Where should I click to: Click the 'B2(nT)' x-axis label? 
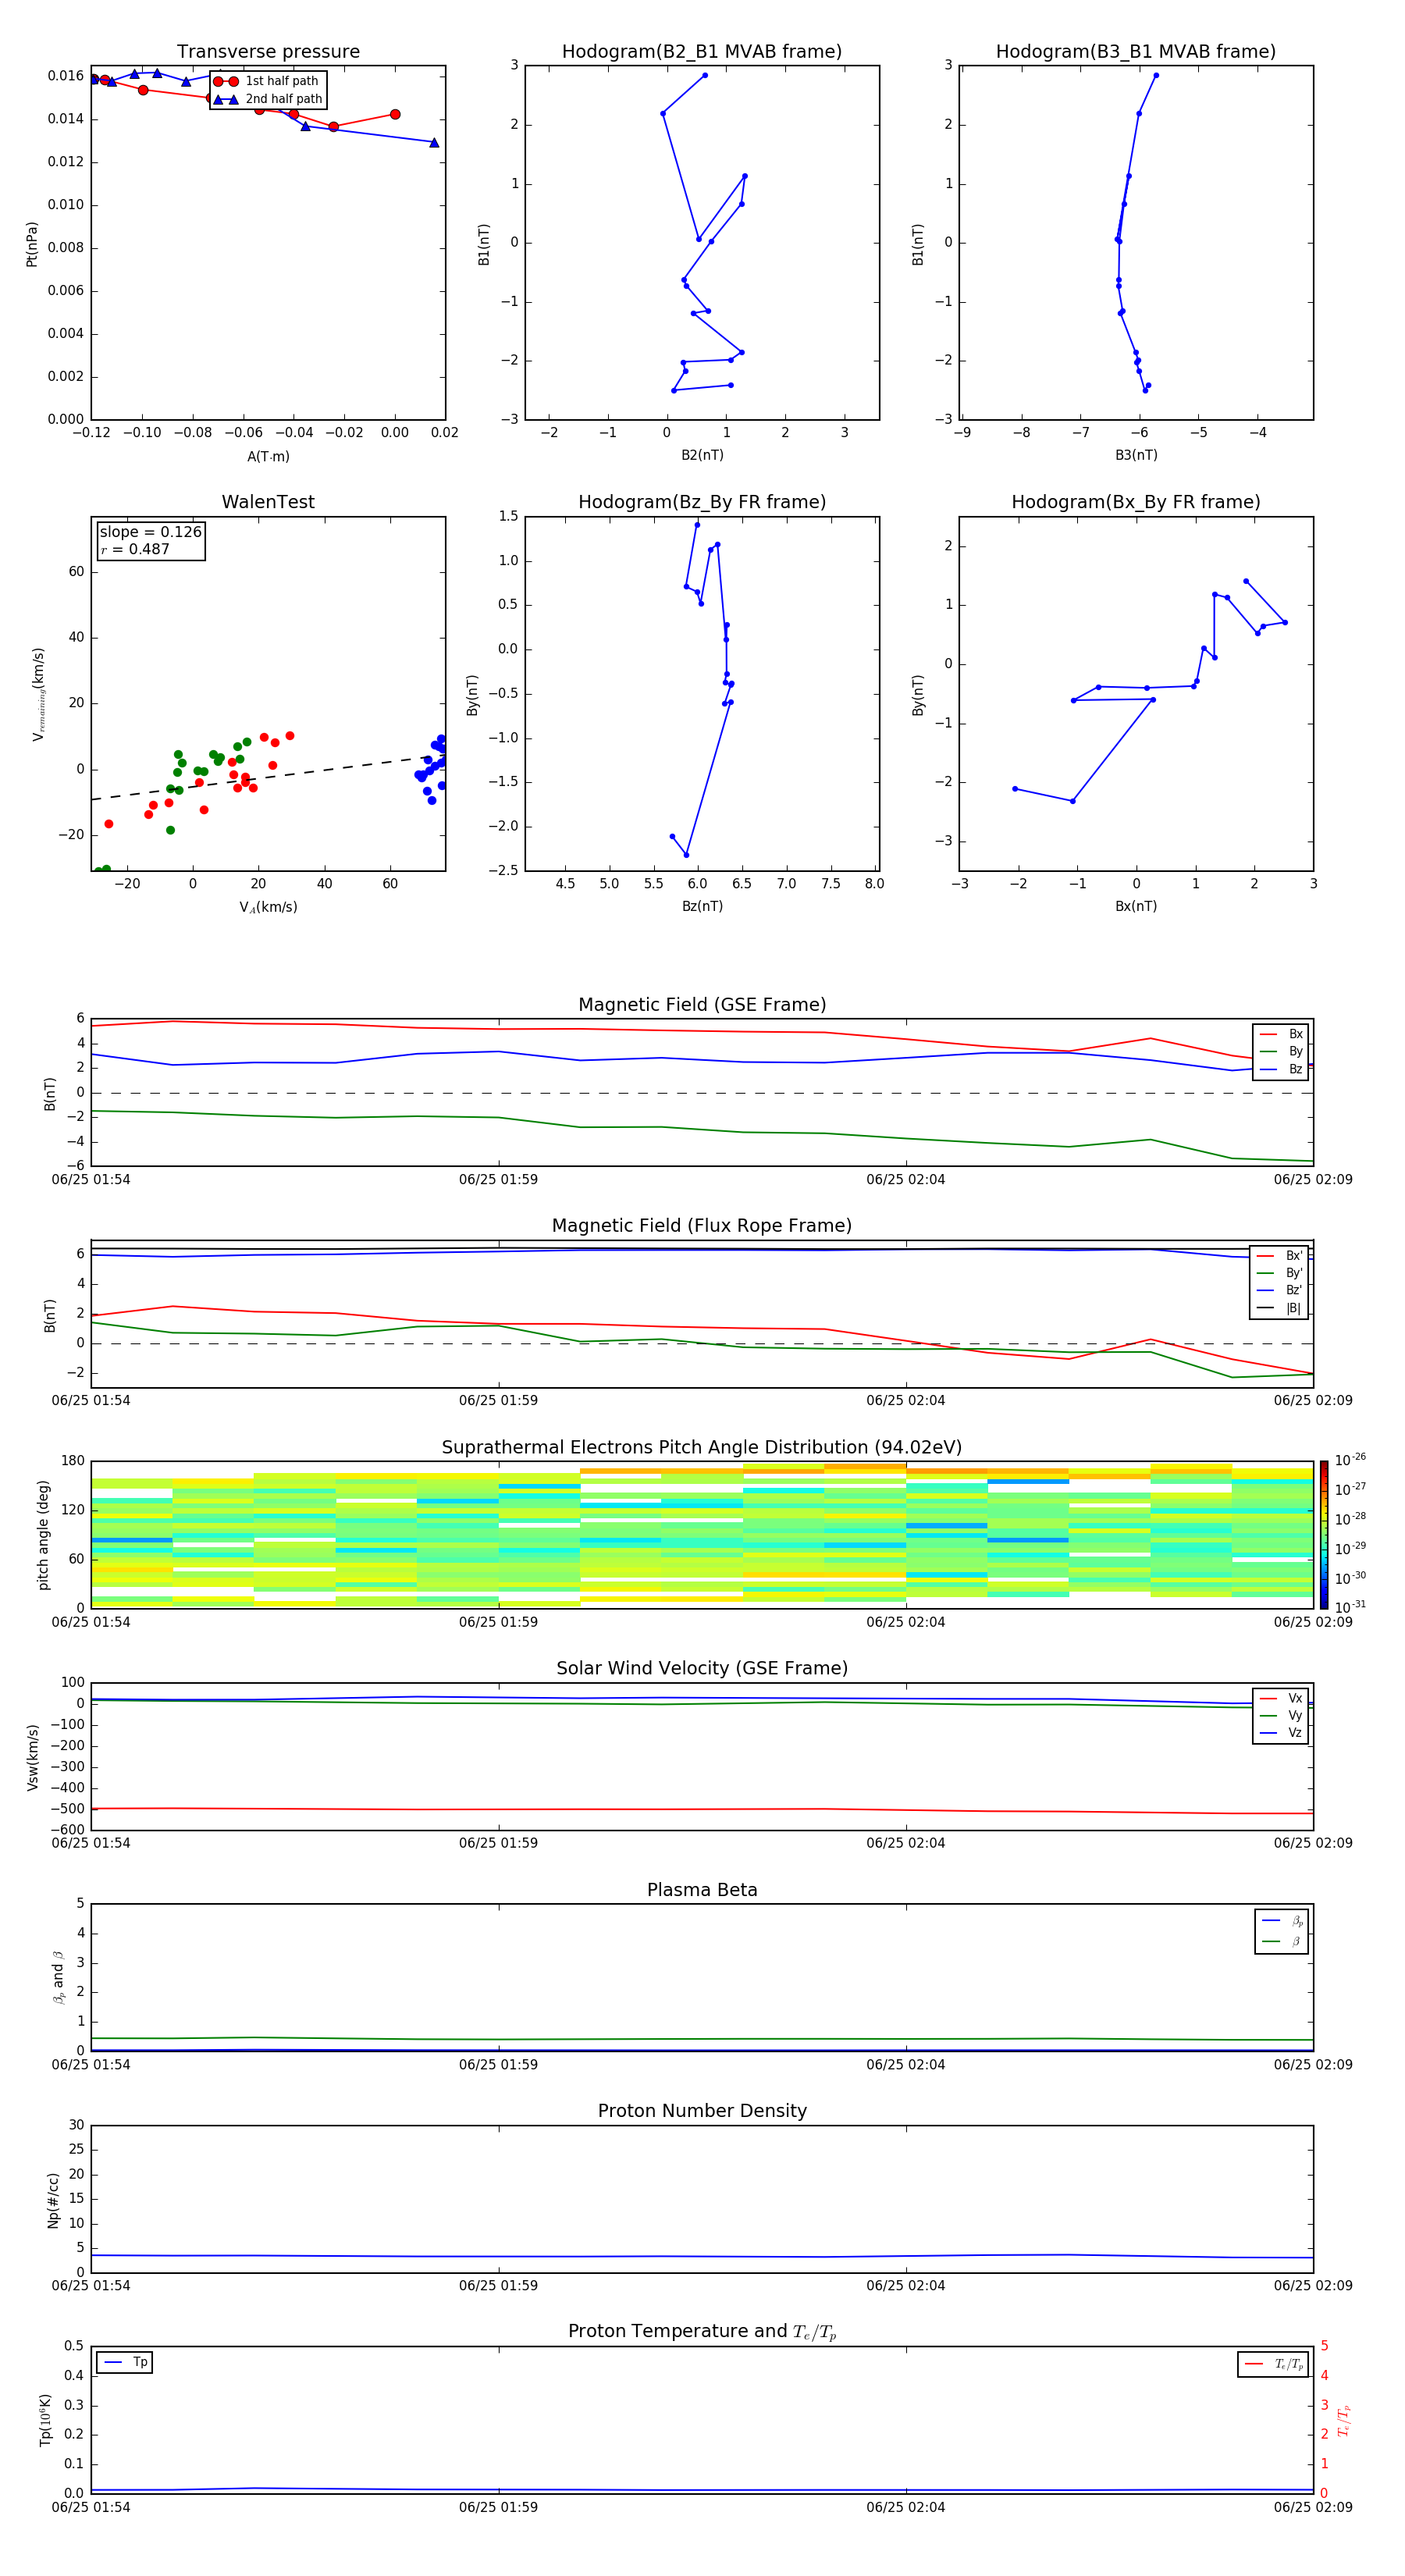pyautogui.click(x=702, y=455)
